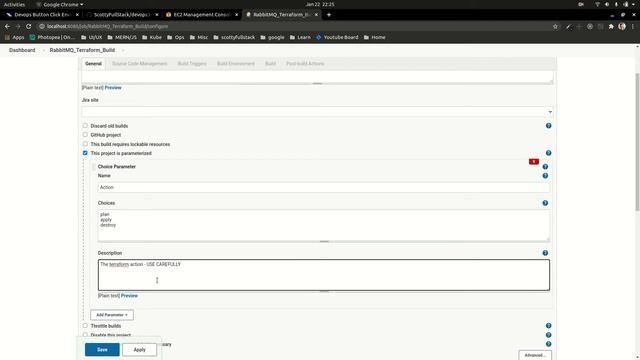Viewport: 640px width, 360px height.
Task: Click the Apply button
Action: 139,349
